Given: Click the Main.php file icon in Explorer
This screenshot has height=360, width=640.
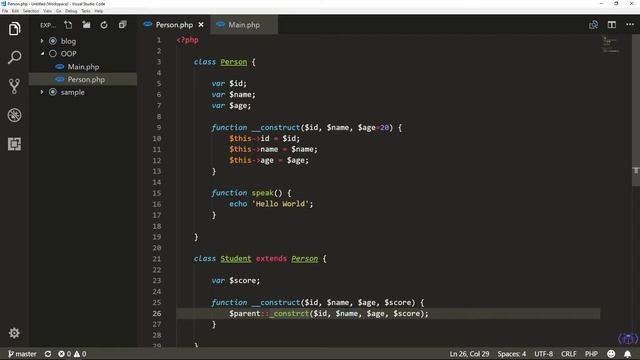Looking at the screenshot, I should pos(60,67).
